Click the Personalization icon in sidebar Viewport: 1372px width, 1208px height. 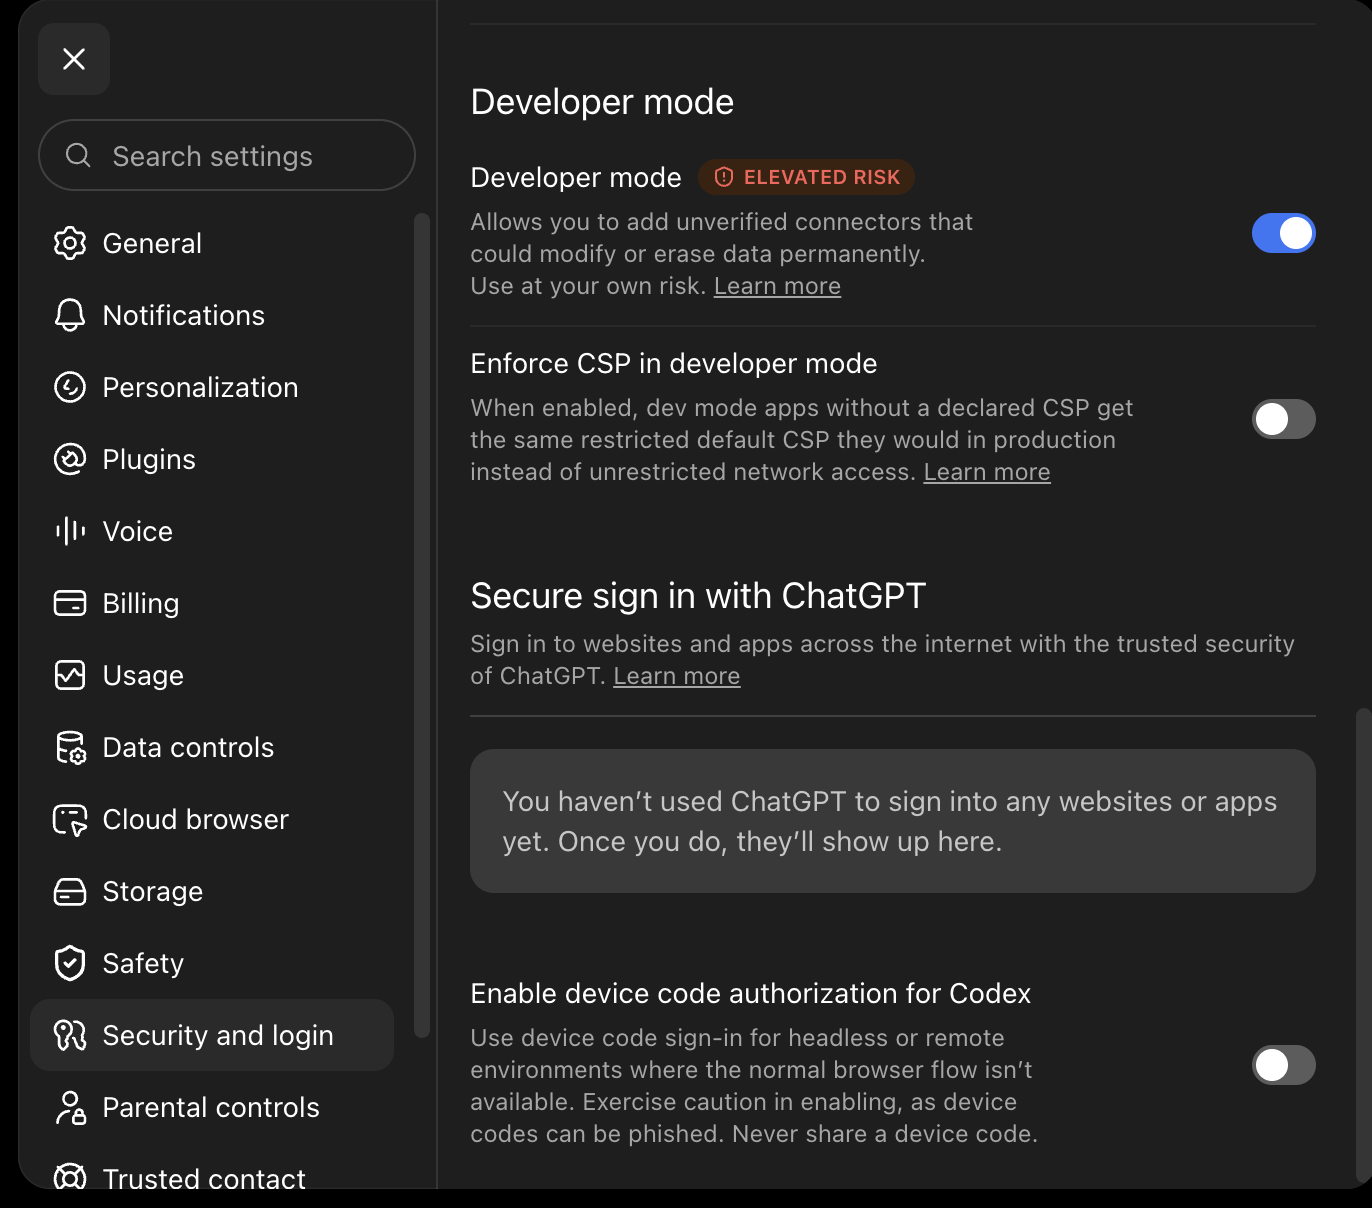[70, 387]
